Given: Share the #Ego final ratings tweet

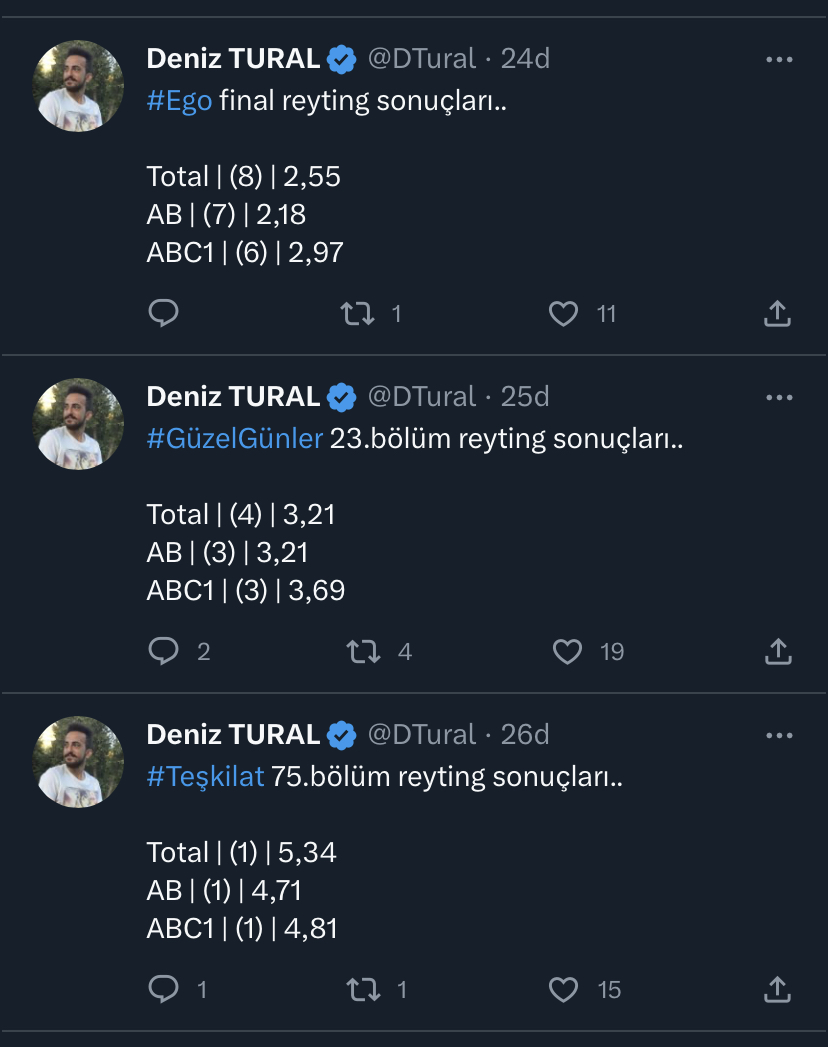Looking at the screenshot, I should (777, 314).
